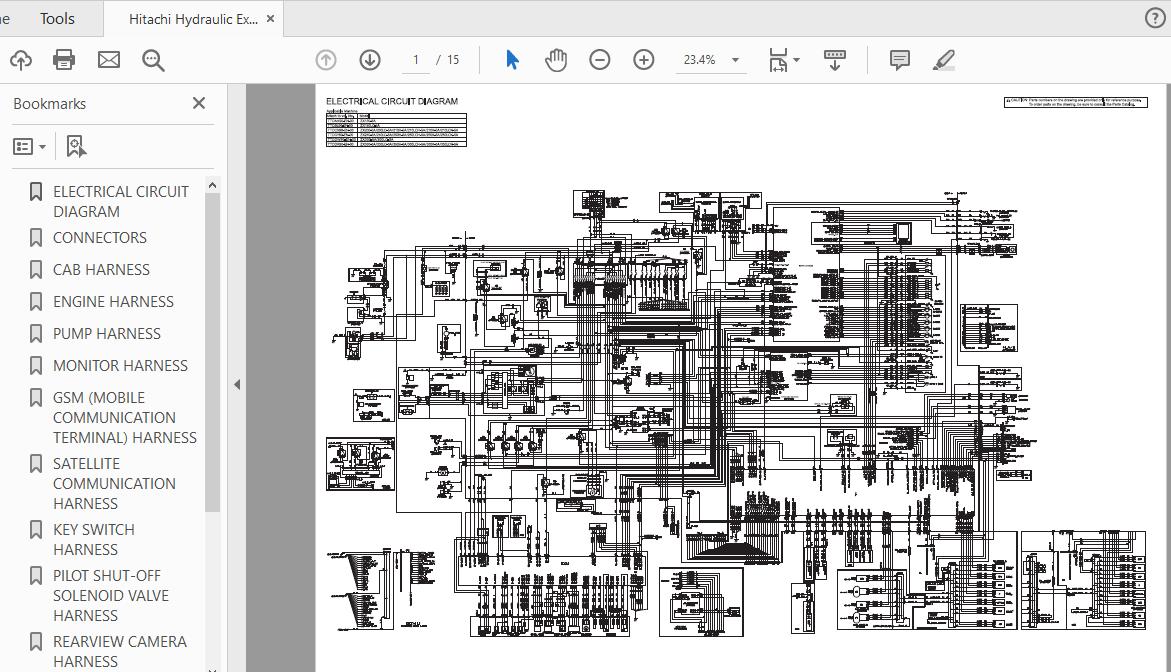Image resolution: width=1171 pixels, height=672 pixels.
Task: Switch to the Tools tab
Action: [x=56, y=17]
